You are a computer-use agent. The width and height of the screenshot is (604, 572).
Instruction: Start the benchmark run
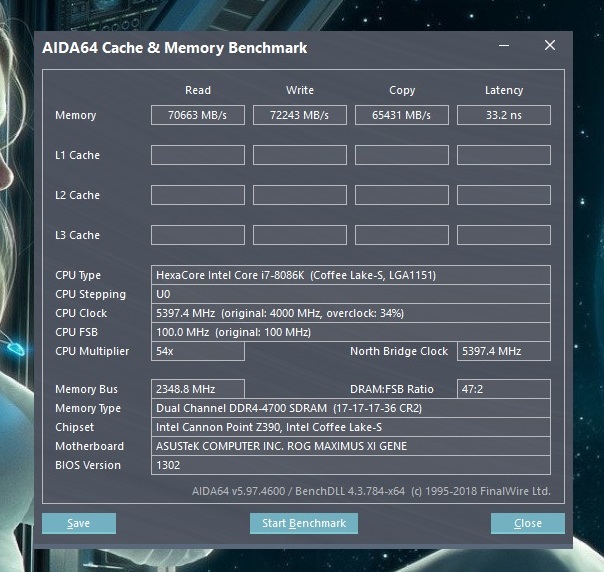point(304,523)
